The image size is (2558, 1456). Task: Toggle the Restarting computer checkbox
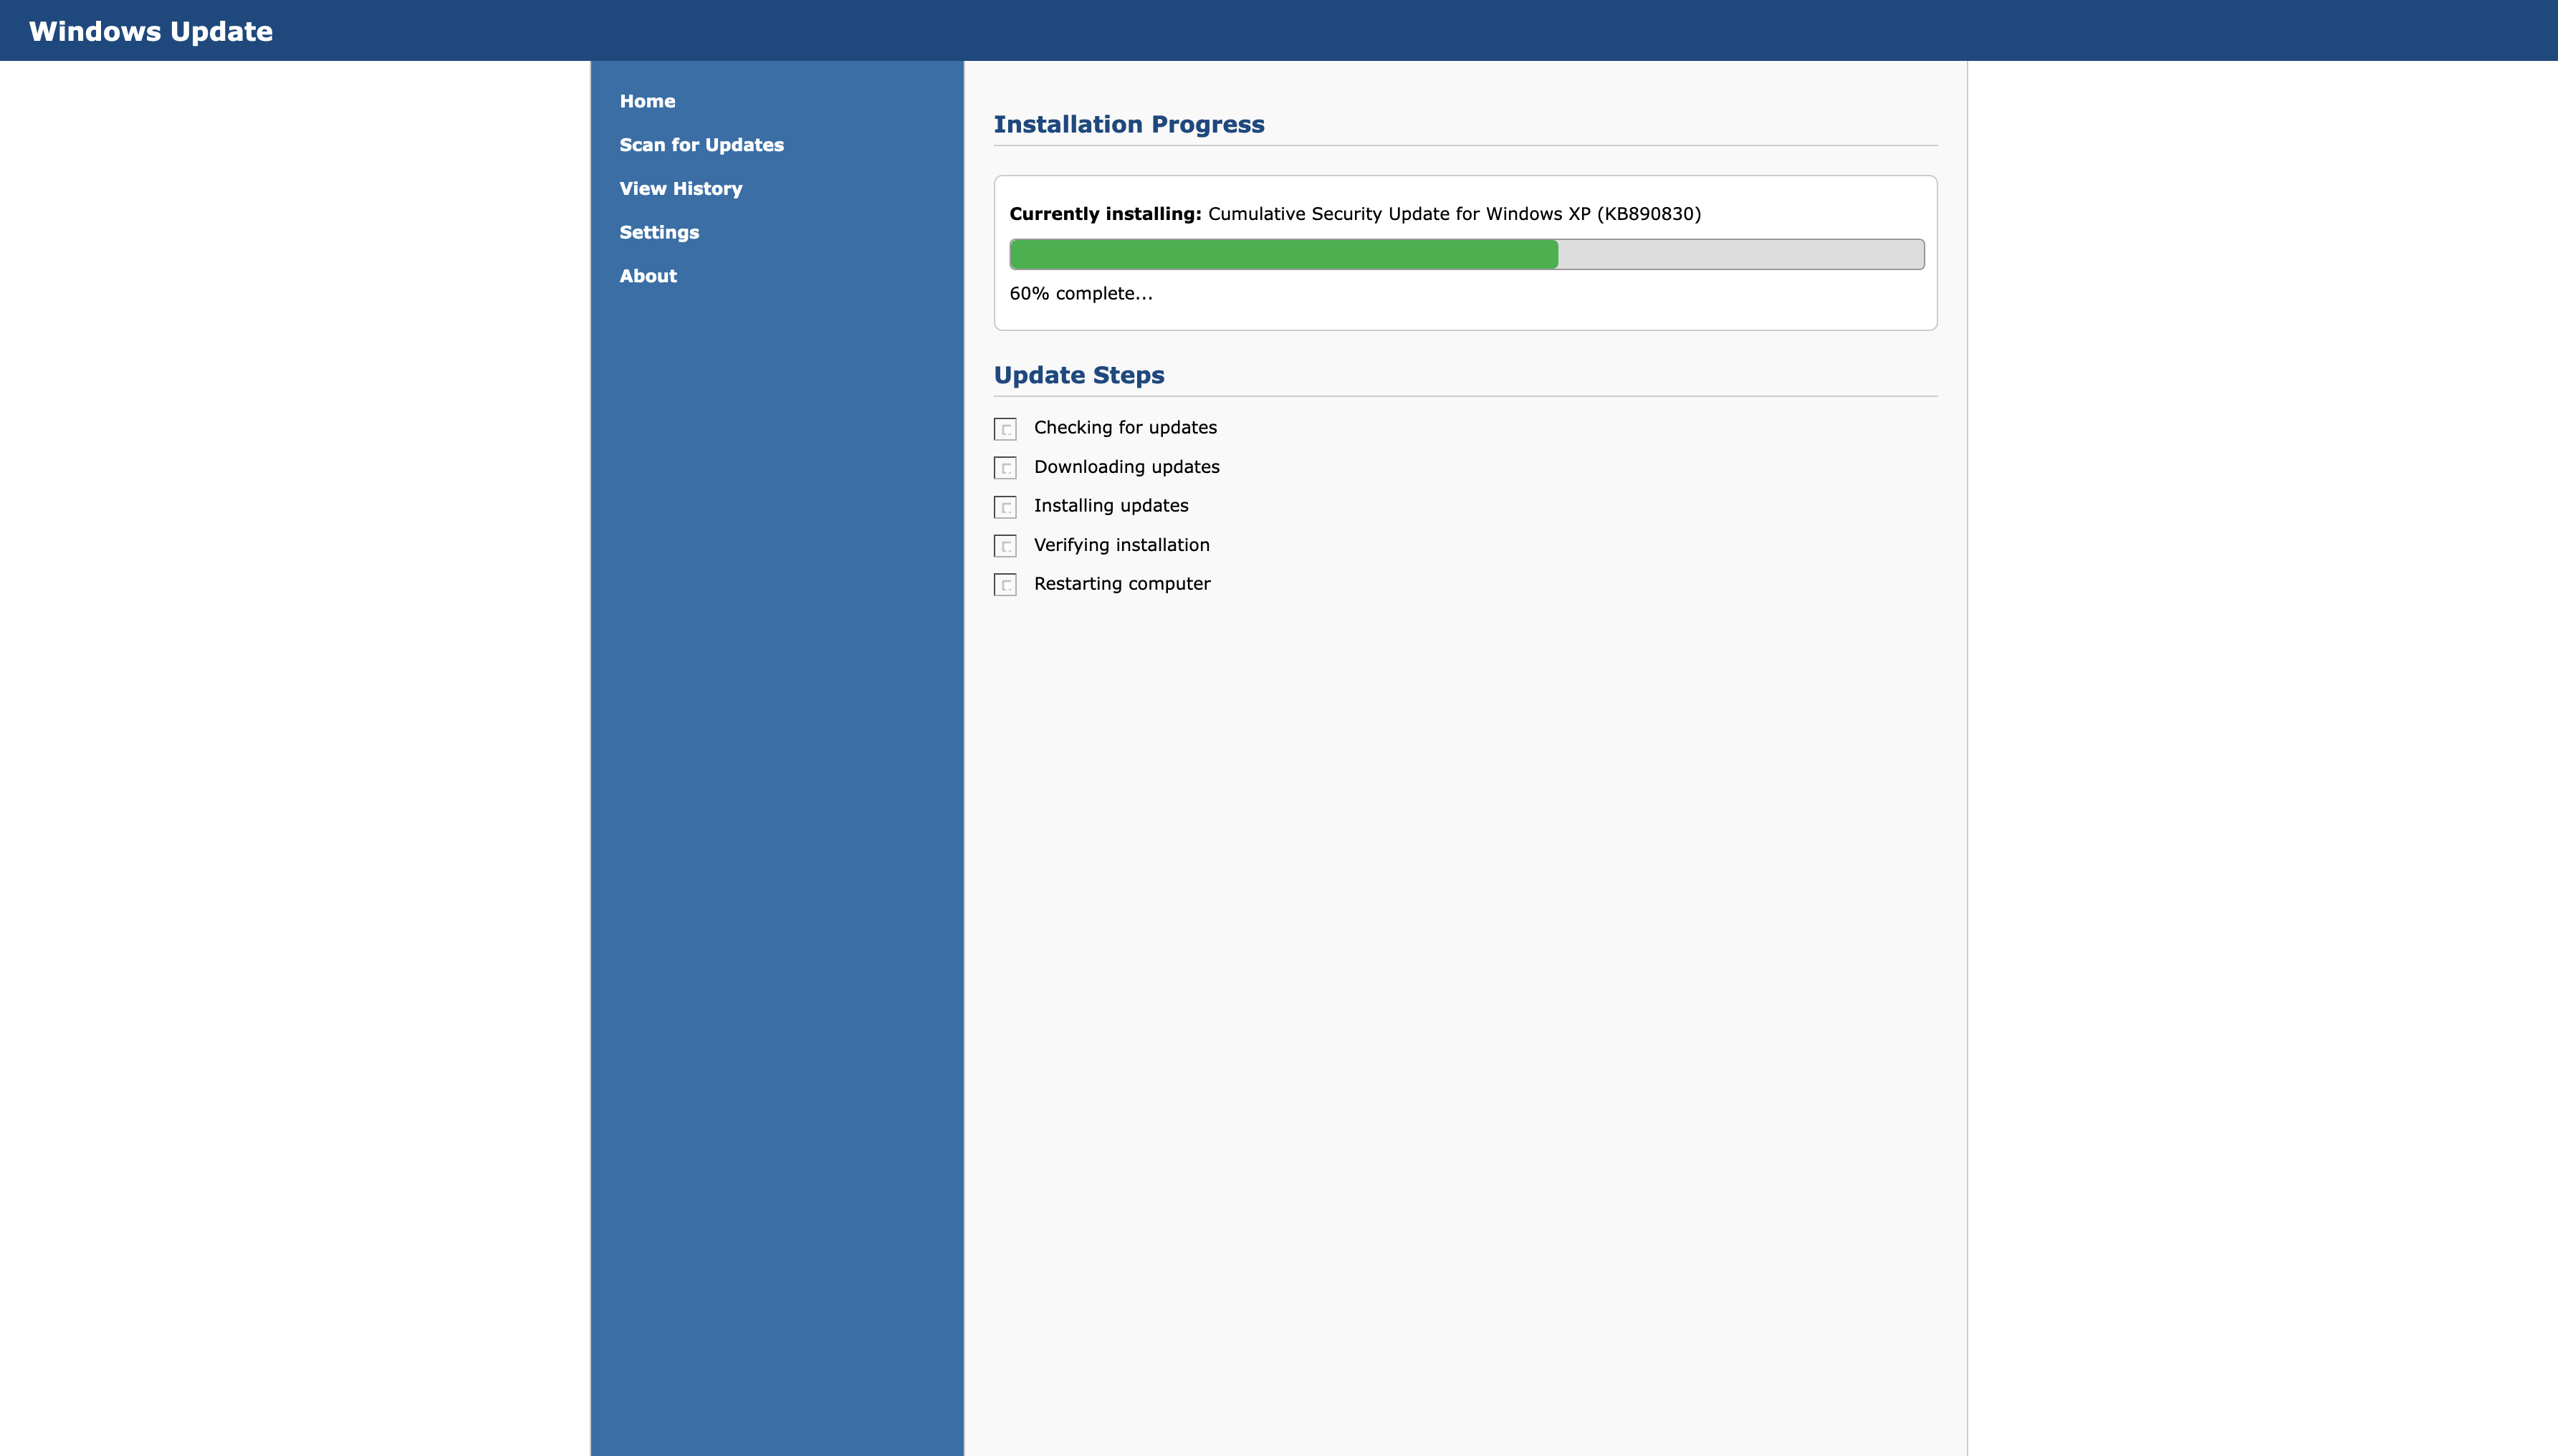(x=1005, y=585)
